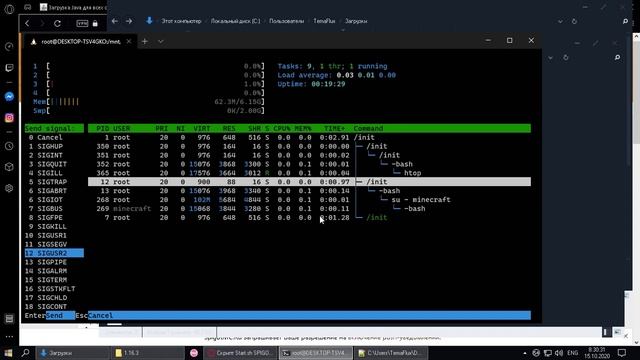Refresh icon in Explorer address bar
640x360 pixels.
pyautogui.click(x=574, y=21)
